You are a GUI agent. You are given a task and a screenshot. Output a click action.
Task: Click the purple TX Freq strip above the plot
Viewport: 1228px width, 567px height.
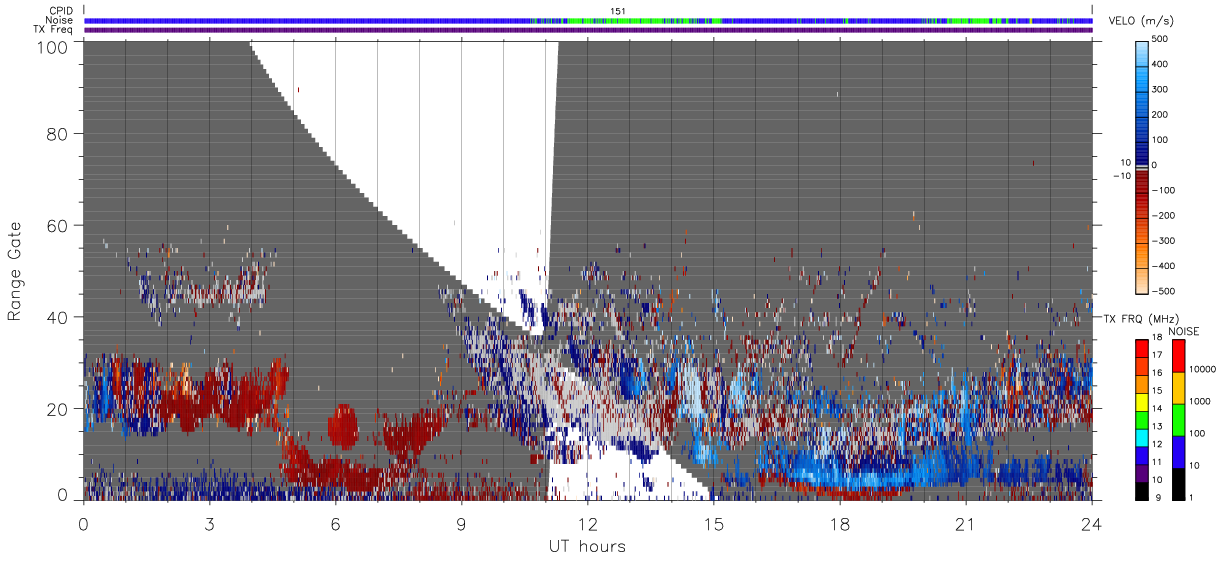(588, 30)
